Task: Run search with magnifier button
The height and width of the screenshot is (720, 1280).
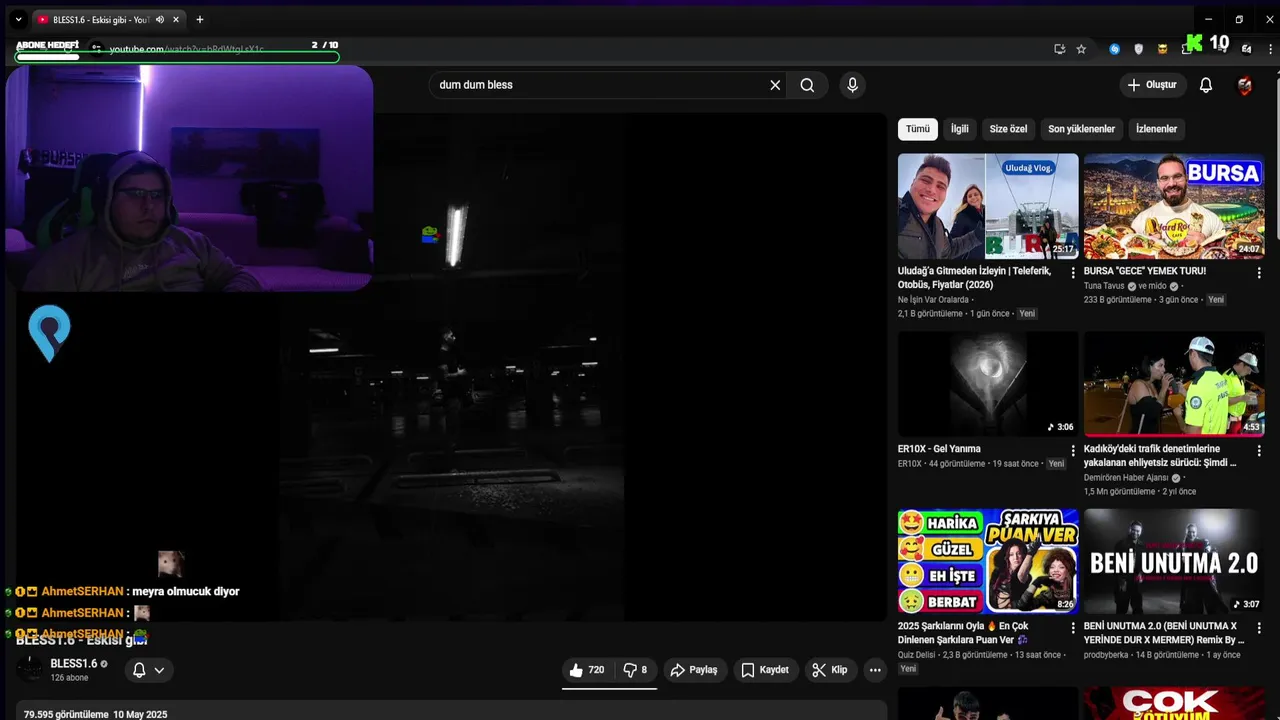Action: click(x=807, y=85)
